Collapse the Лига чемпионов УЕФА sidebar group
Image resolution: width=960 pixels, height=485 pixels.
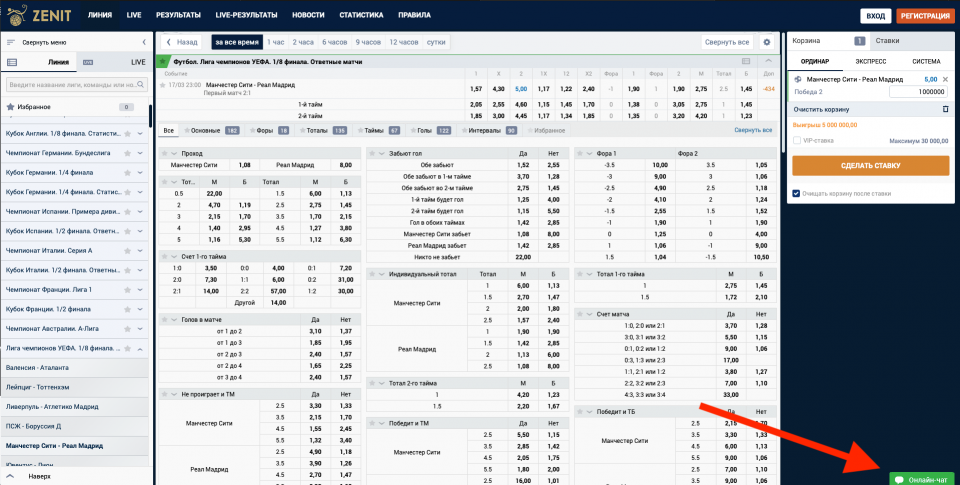pos(140,348)
